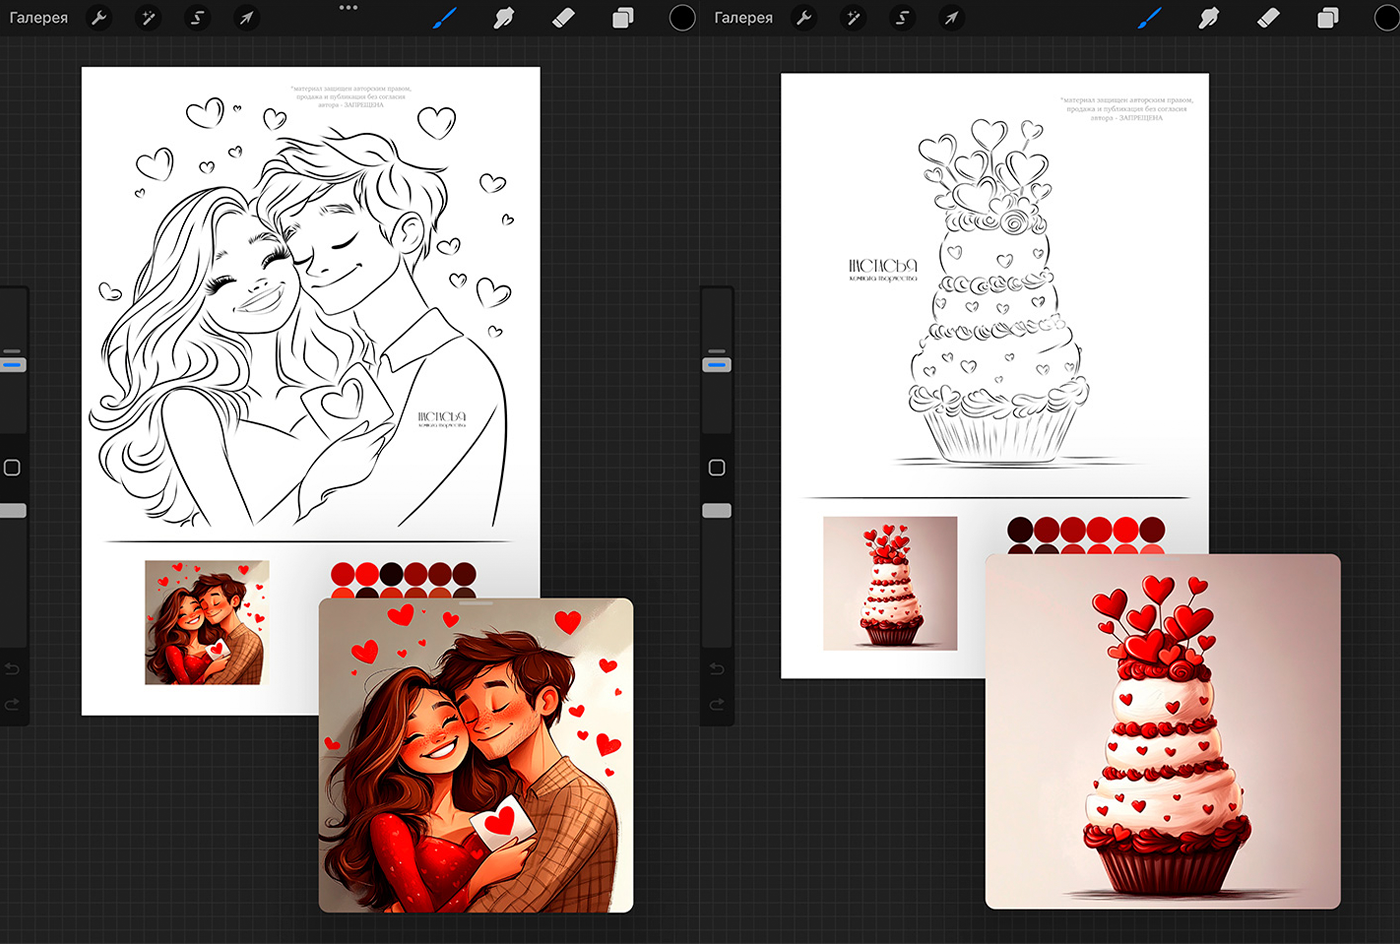Image resolution: width=1400 pixels, height=944 pixels.
Task: Open the black active color circle, left window
Action: coord(682,18)
